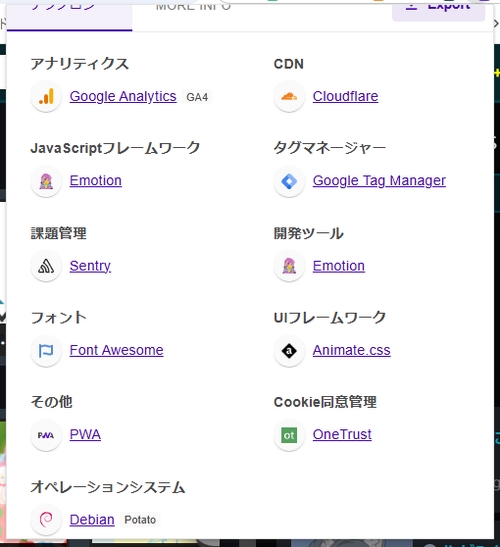Viewport: 500px width, 547px height.
Task: Click the Google Tag Manager diamond icon
Action: tap(289, 181)
